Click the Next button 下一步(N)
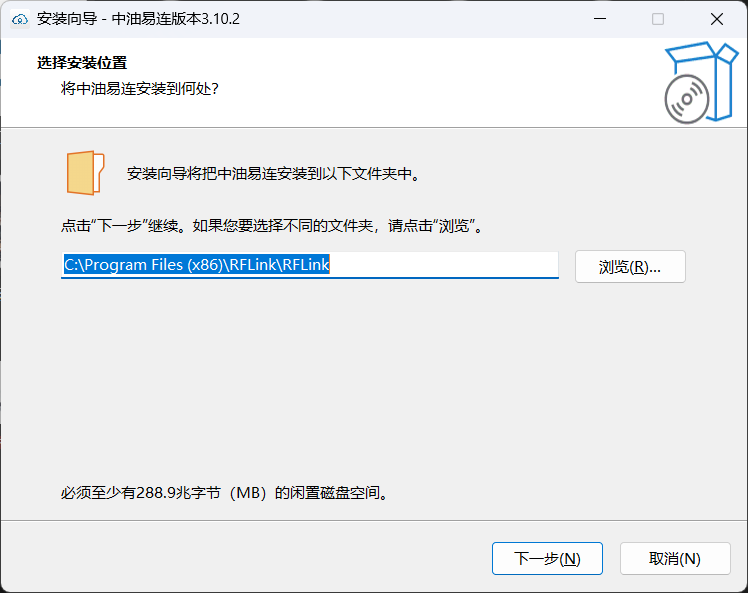This screenshot has height=593, width=748. tap(547, 558)
